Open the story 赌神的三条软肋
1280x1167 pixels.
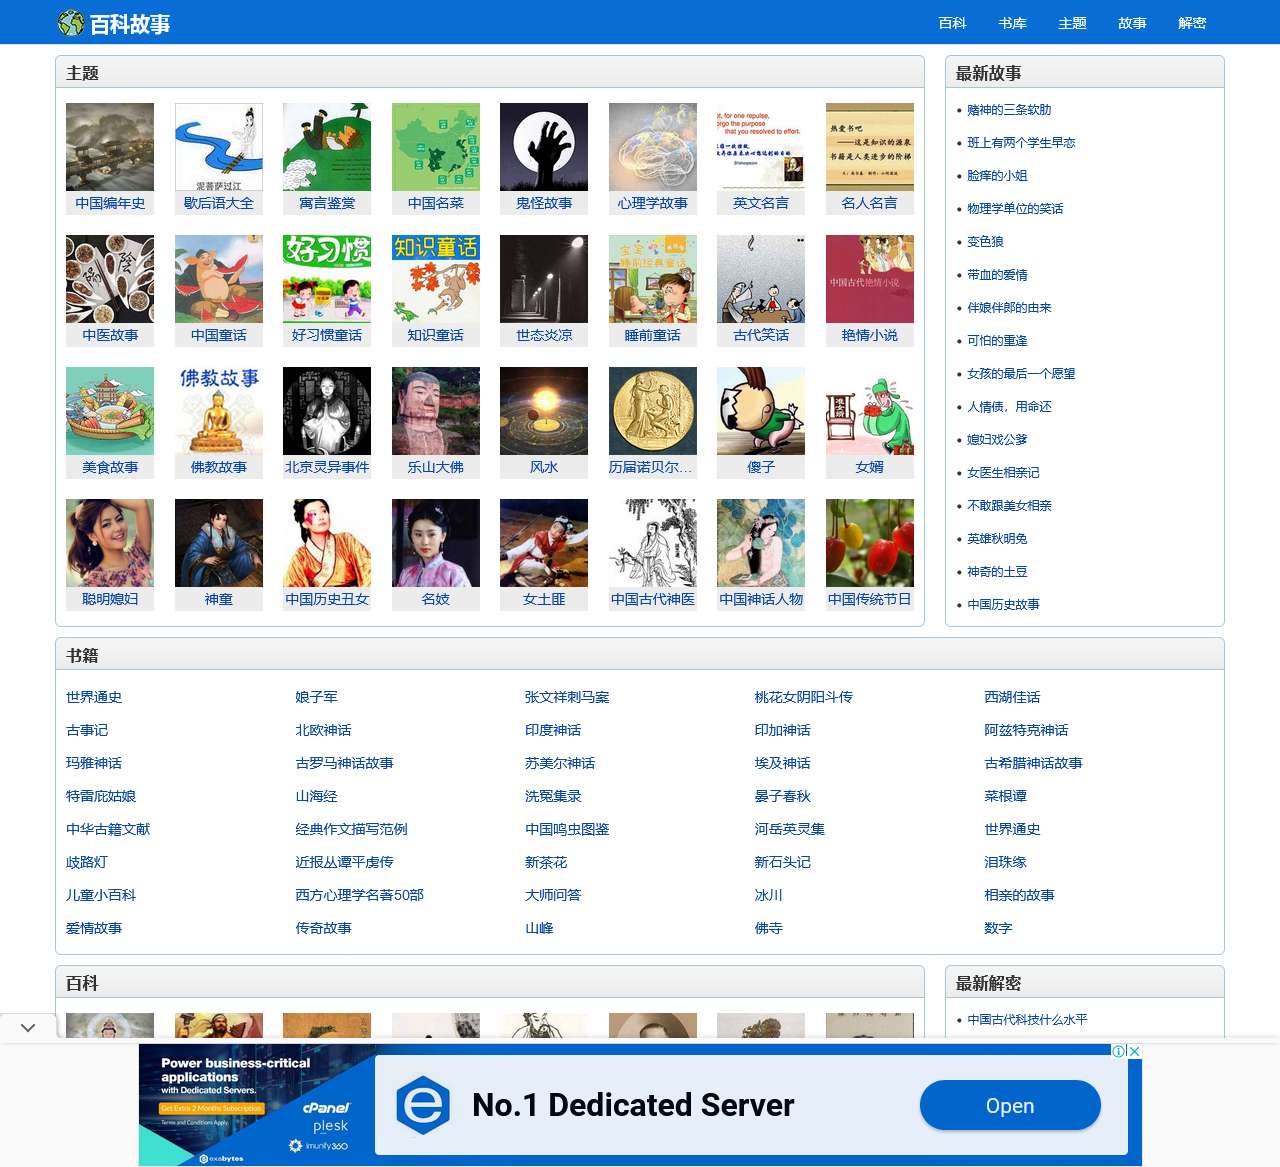[x=1009, y=110]
